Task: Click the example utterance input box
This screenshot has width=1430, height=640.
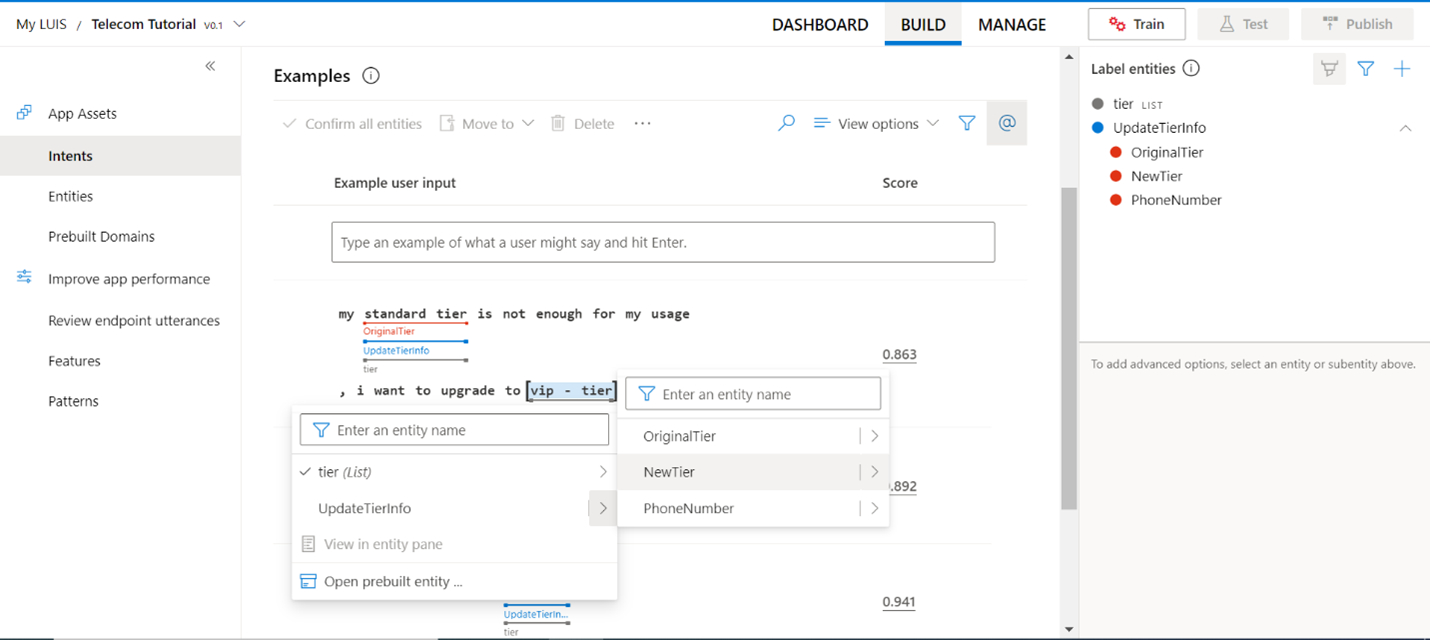Action: pos(663,242)
